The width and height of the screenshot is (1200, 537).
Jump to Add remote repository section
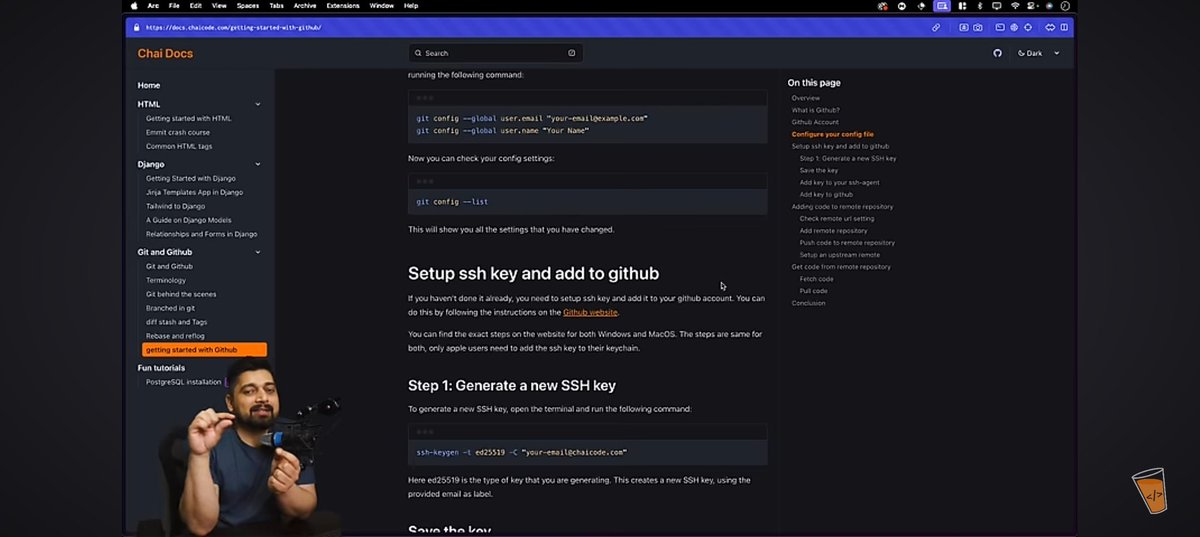(x=834, y=230)
